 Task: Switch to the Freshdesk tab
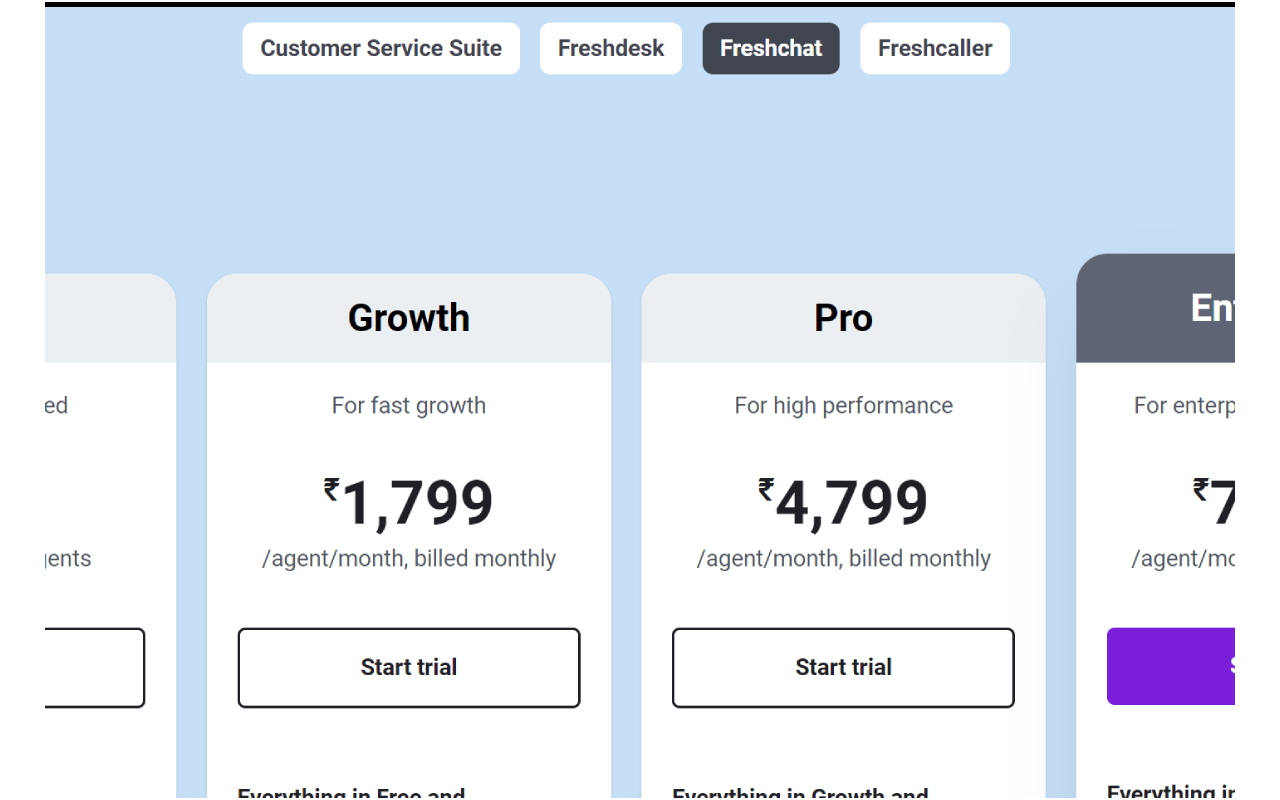pyautogui.click(x=610, y=48)
